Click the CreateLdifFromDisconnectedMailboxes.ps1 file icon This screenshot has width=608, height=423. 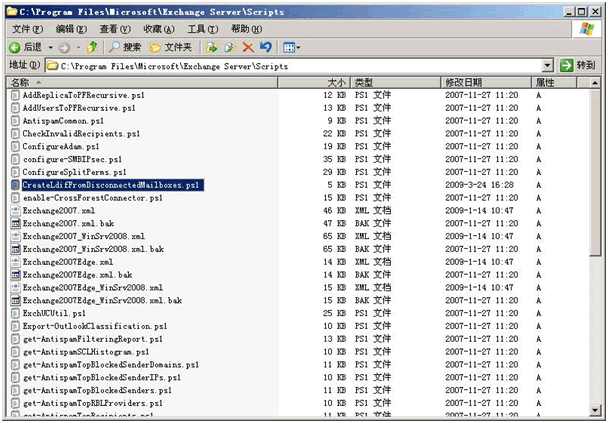point(15,185)
